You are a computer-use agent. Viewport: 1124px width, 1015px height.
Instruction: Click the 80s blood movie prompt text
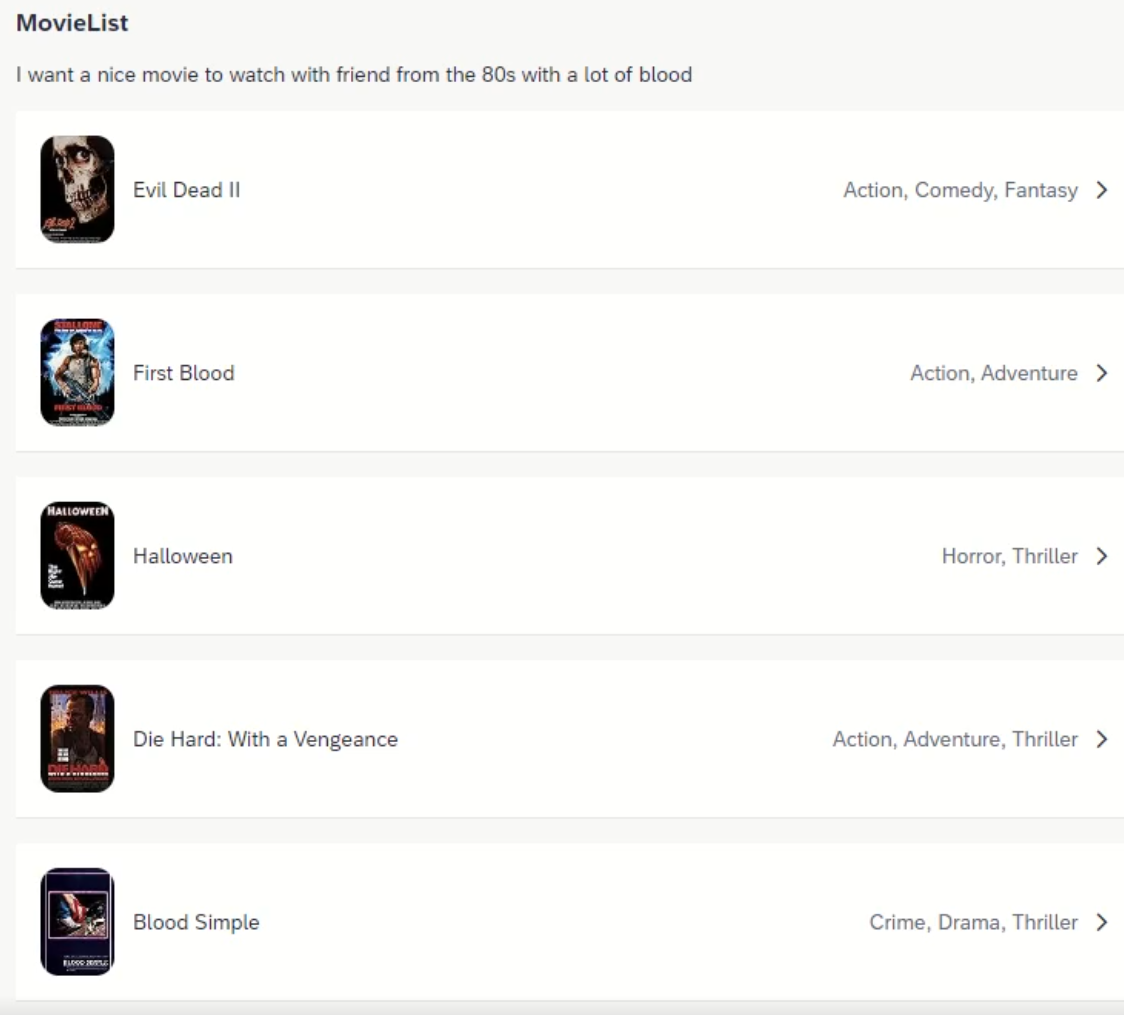point(354,75)
